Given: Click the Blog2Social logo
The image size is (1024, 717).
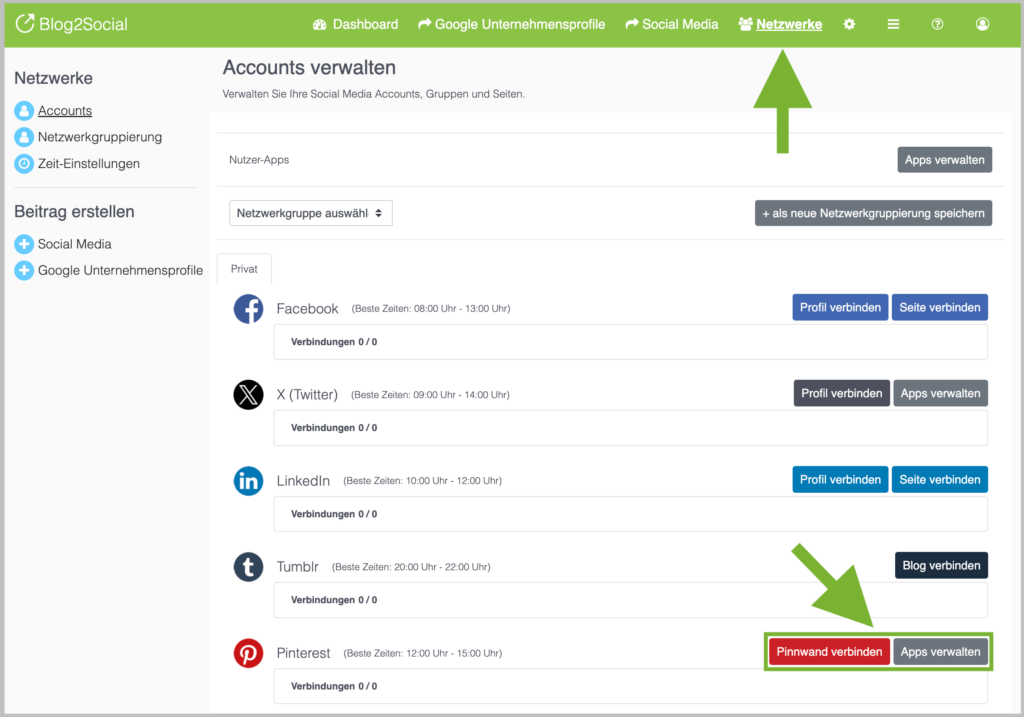Looking at the screenshot, I should (71, 24).
